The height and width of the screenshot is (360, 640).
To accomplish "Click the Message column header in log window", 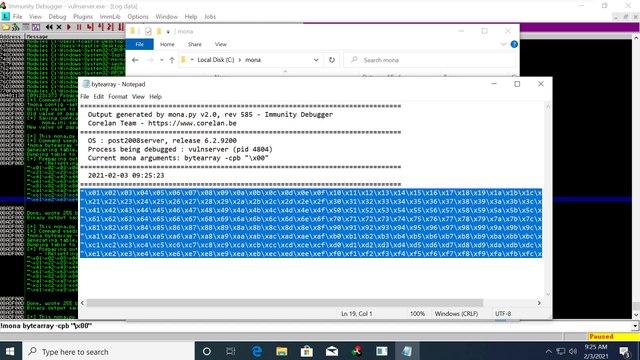I will (38, 37).
